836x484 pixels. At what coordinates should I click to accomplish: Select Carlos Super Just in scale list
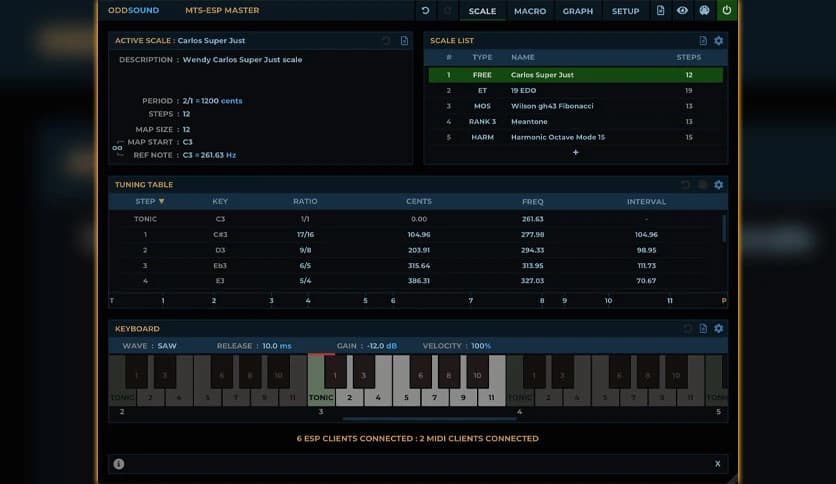coord(575,75)
